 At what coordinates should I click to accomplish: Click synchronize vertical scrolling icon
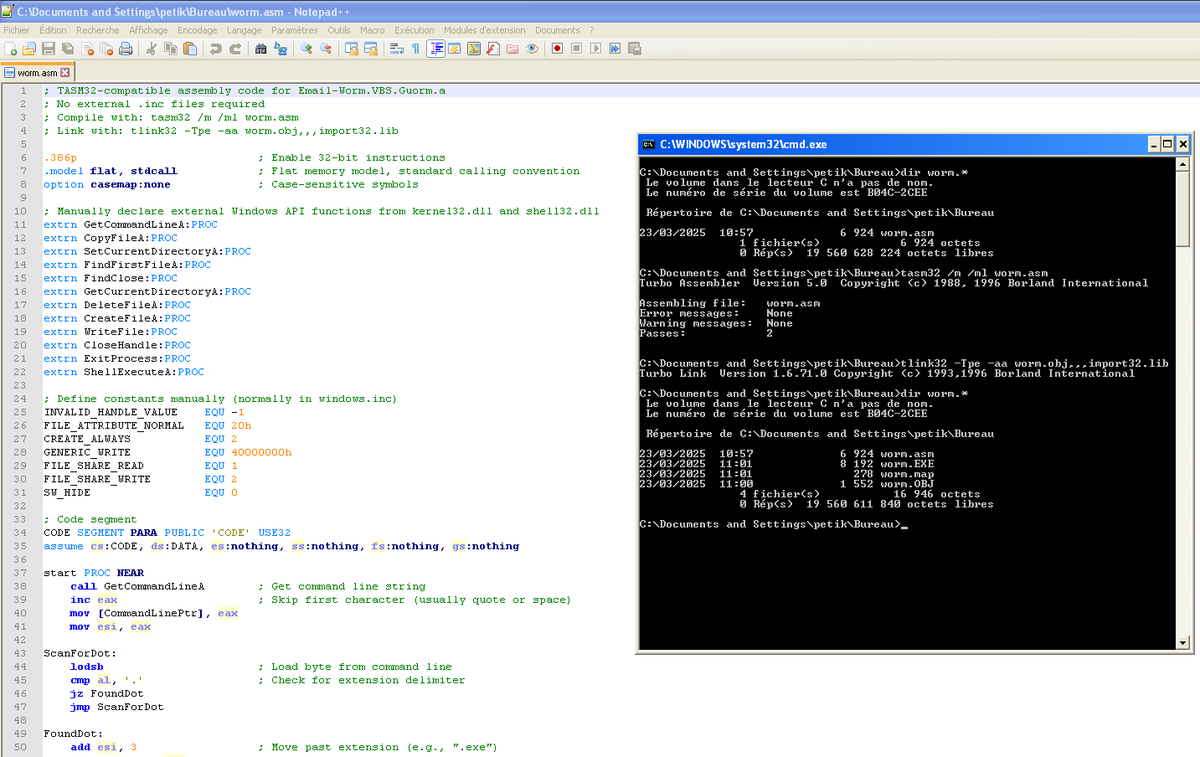[x=351, y=48]
